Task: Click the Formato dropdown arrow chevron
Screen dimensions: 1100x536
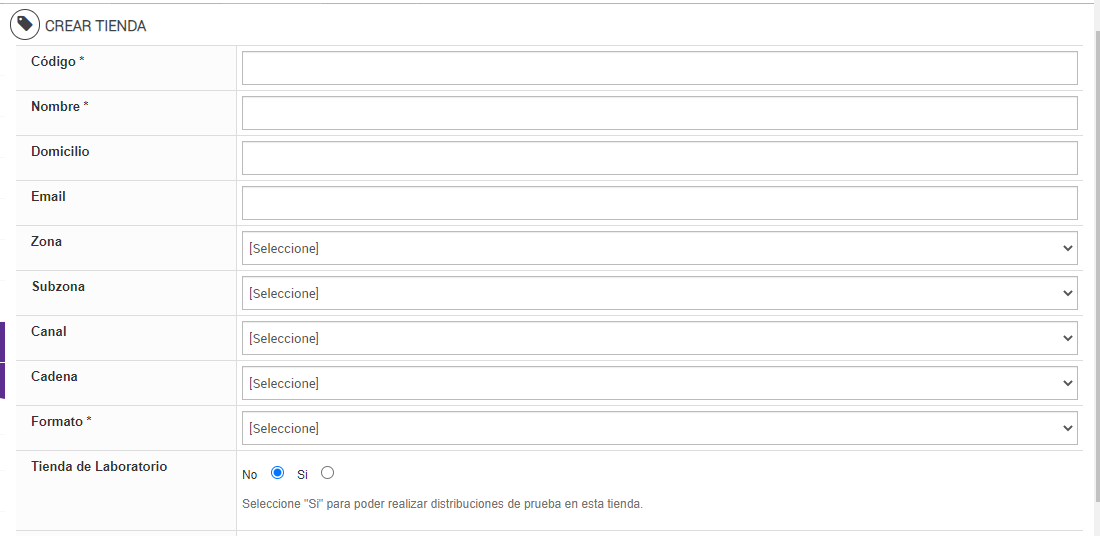Action: click(x=1067, y=428)
